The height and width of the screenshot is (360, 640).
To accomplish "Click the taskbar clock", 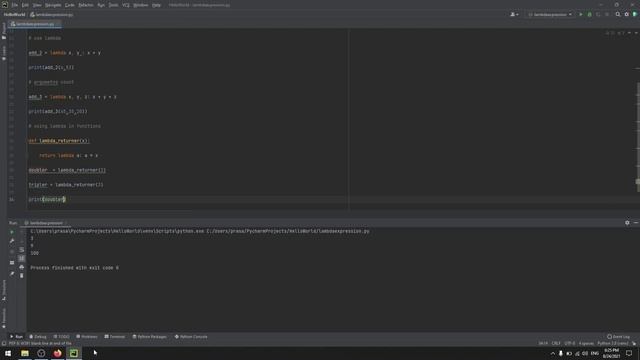I will [x=611, y=353].
